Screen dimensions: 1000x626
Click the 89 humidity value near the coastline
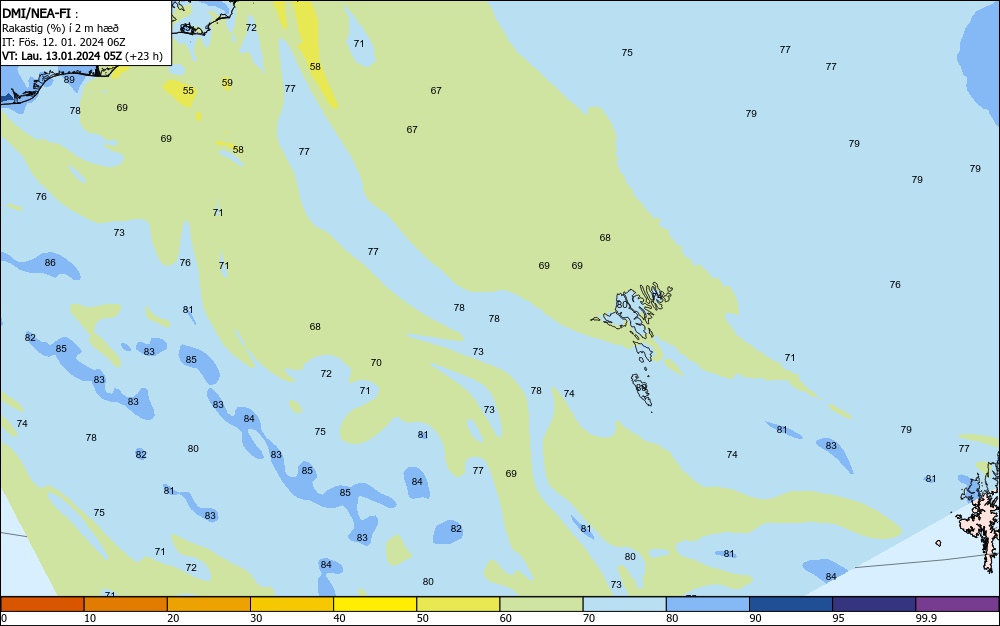[69, 80]
